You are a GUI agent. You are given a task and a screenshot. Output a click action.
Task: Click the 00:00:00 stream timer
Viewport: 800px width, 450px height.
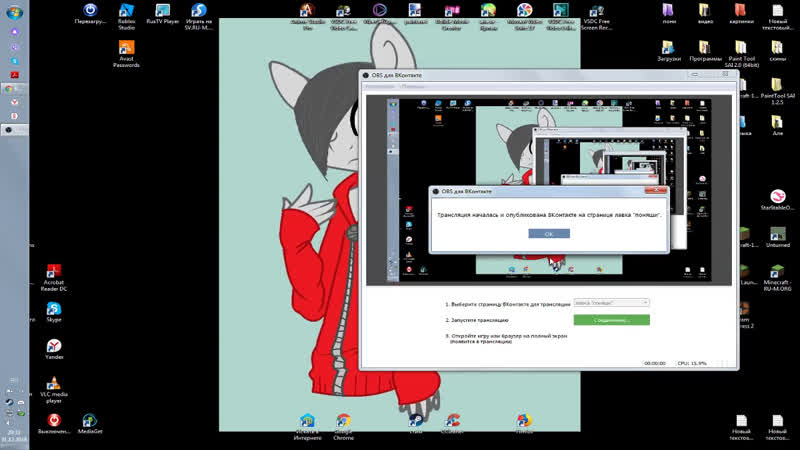tap(655, 363)
